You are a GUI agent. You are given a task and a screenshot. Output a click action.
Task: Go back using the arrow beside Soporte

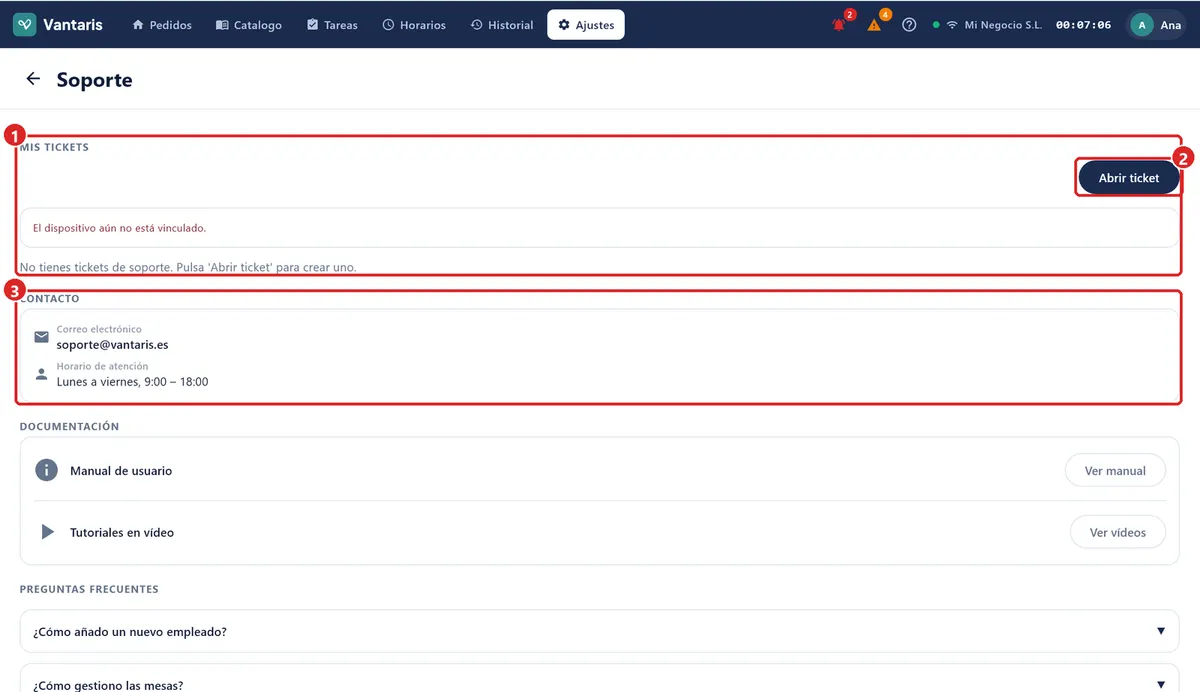click(x=33, y=79)
